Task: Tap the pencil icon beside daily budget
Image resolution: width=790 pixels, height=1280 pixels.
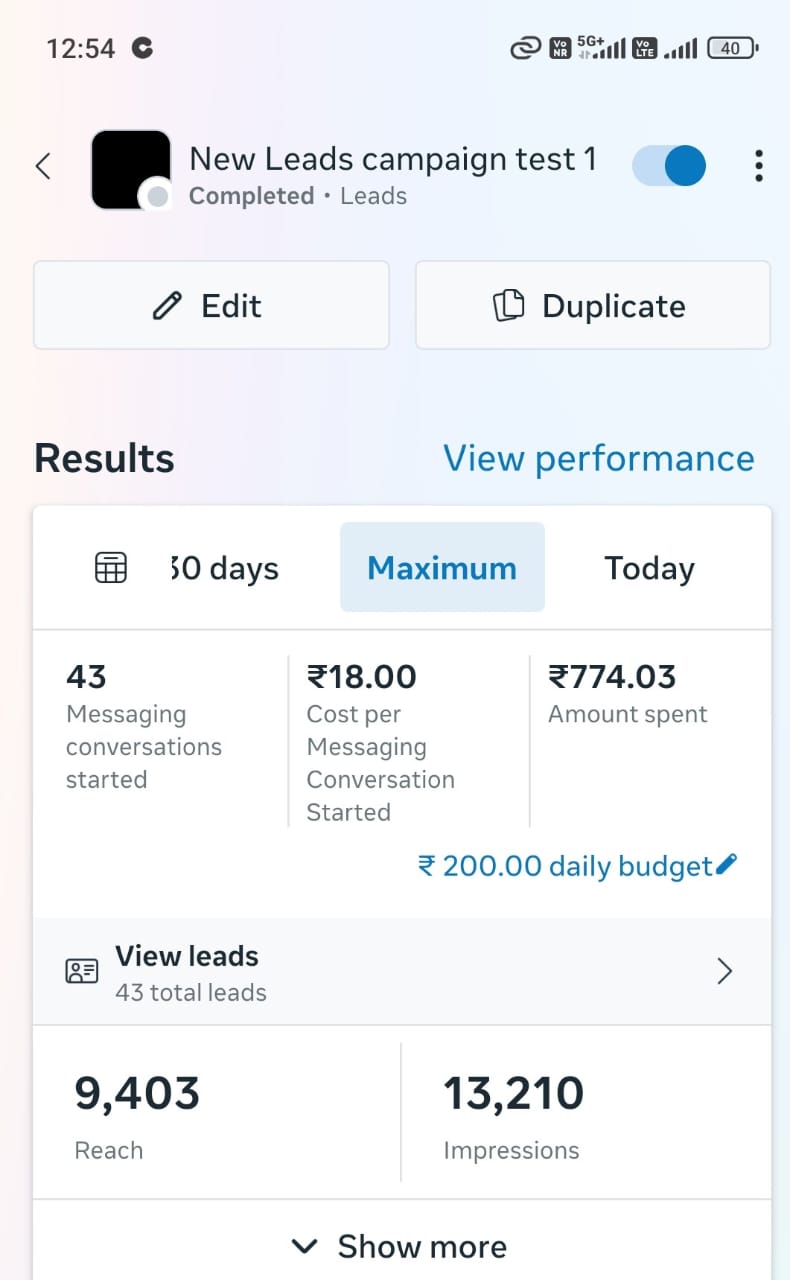Action: pyautogui.click(x=727, y=864)
